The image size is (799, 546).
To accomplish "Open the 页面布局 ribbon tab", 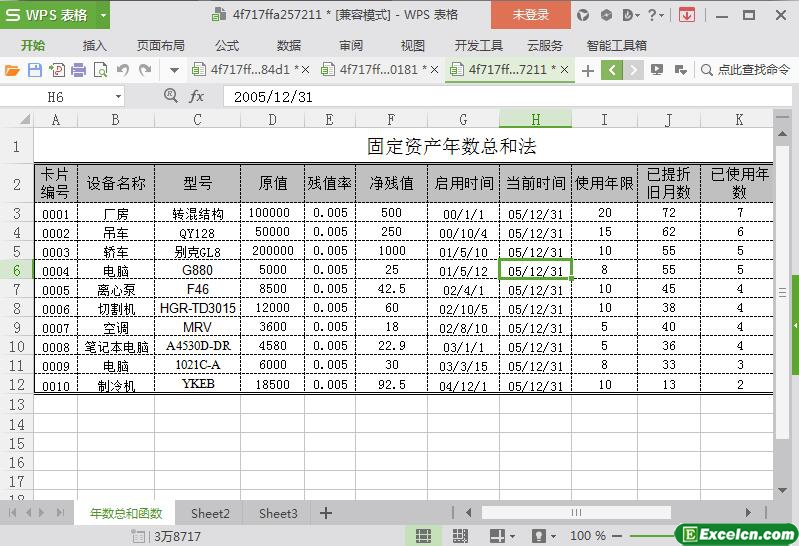I will point(161,45).
